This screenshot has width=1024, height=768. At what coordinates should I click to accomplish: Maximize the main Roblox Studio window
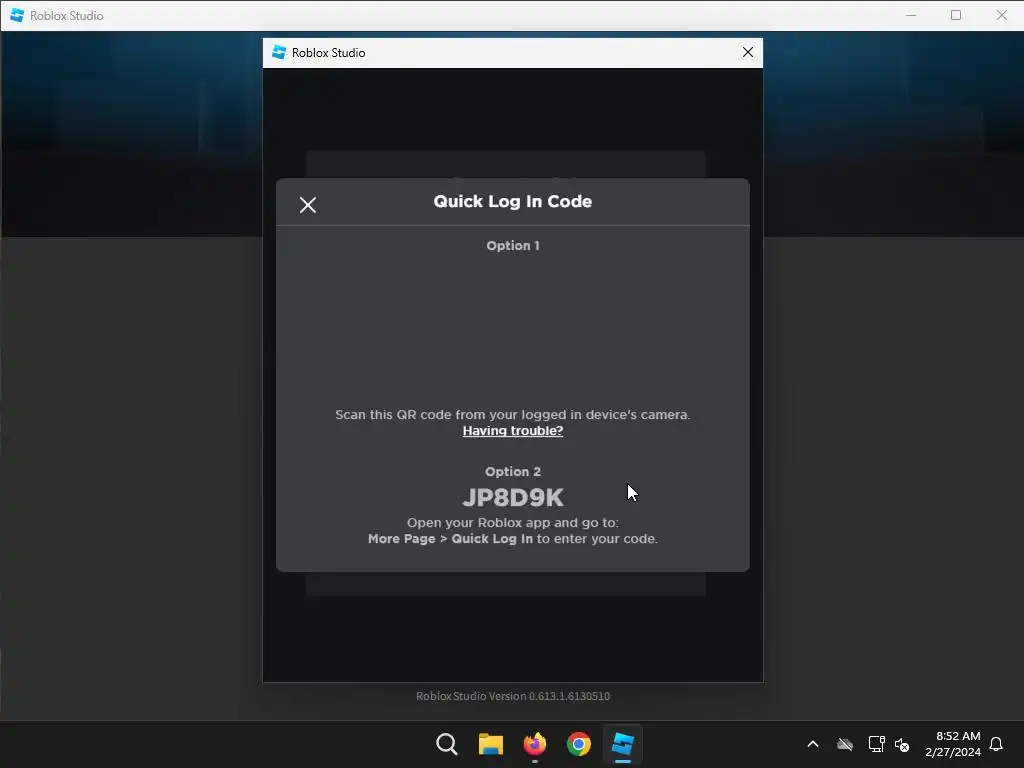pos(956,15)
